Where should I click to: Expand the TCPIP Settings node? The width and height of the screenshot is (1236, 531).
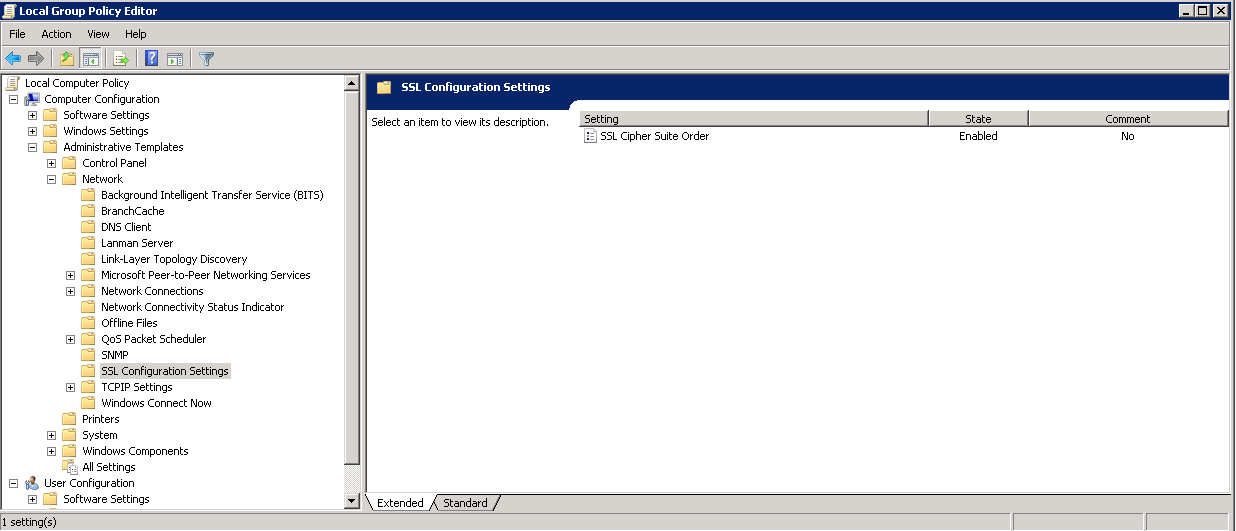point(70,387)
